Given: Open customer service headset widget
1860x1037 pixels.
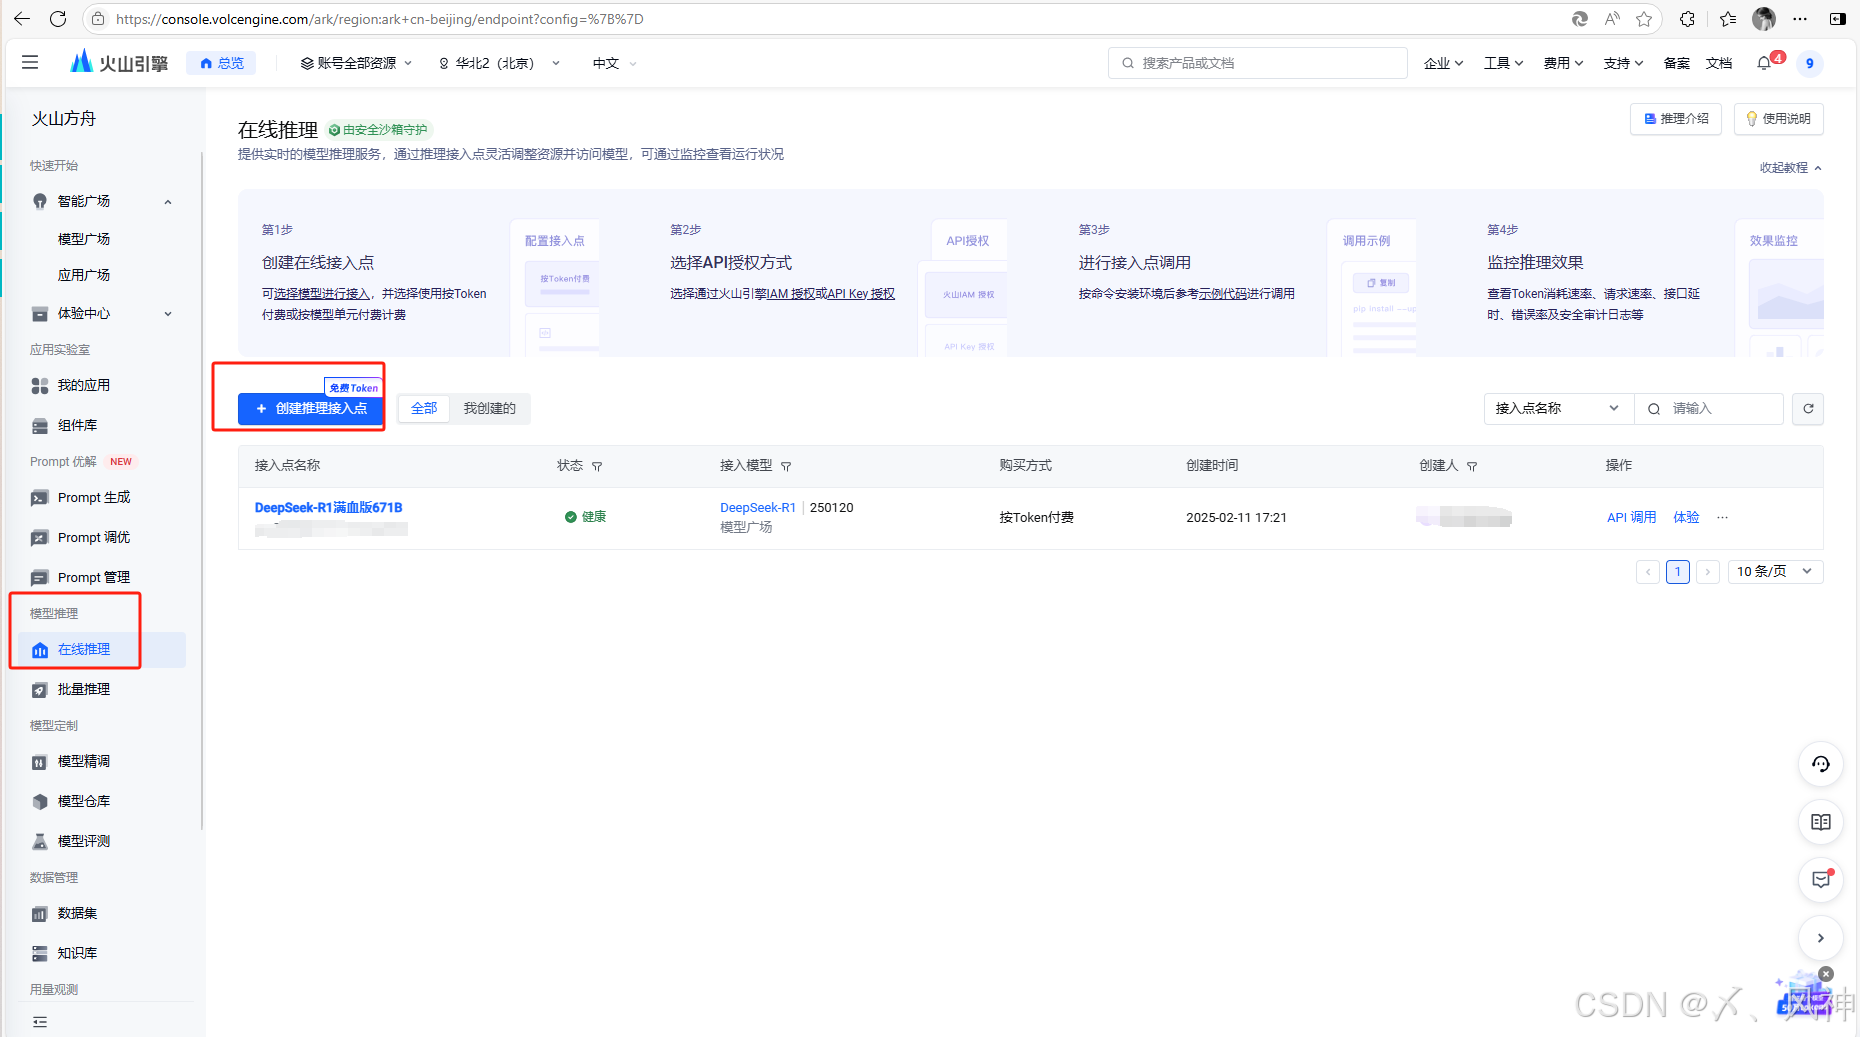Looking at the screenshot, I should (1821, 764).
